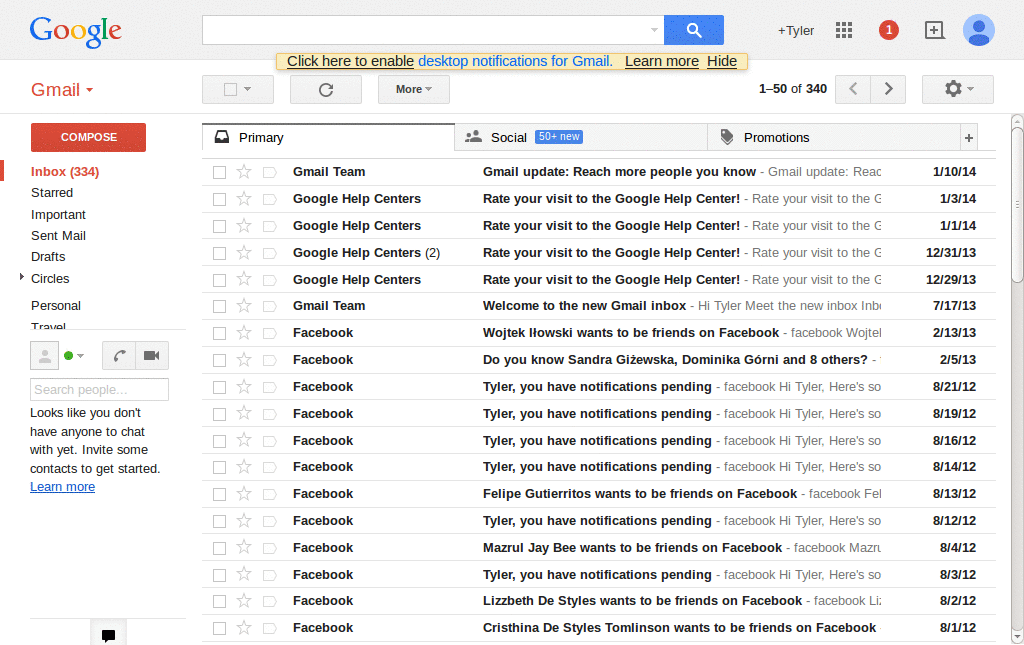
Task: Open the notification banner Learn more link
Action: click(x=662, y=61)
